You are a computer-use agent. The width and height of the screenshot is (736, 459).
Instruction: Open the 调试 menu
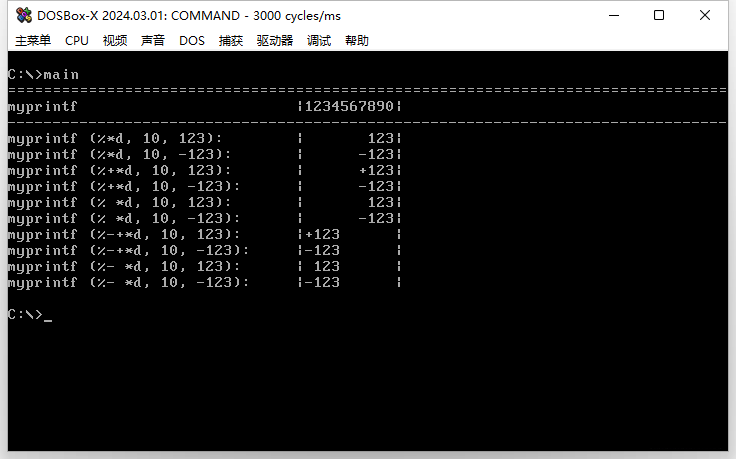(319, 41)
